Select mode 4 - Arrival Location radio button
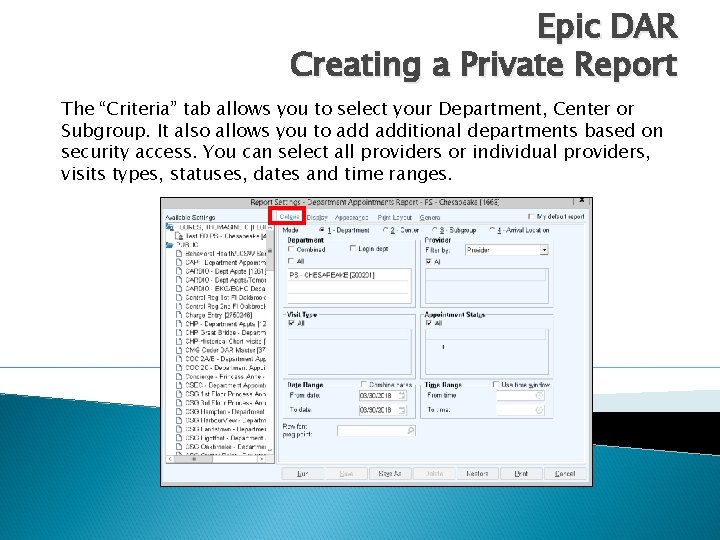Viewport: 720px width, 540px height. 493,230
